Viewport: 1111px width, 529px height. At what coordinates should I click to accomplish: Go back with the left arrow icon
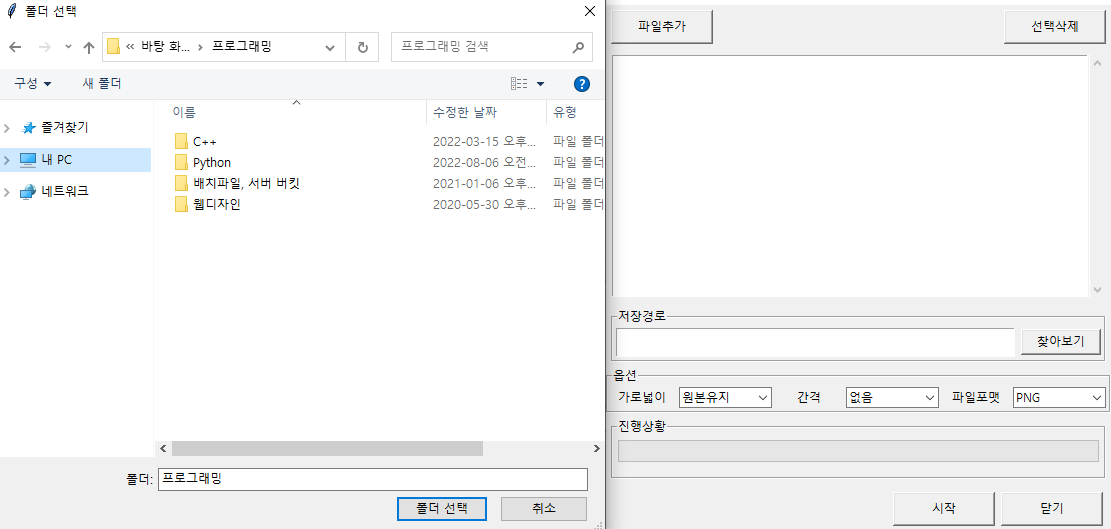click(15, 47)
